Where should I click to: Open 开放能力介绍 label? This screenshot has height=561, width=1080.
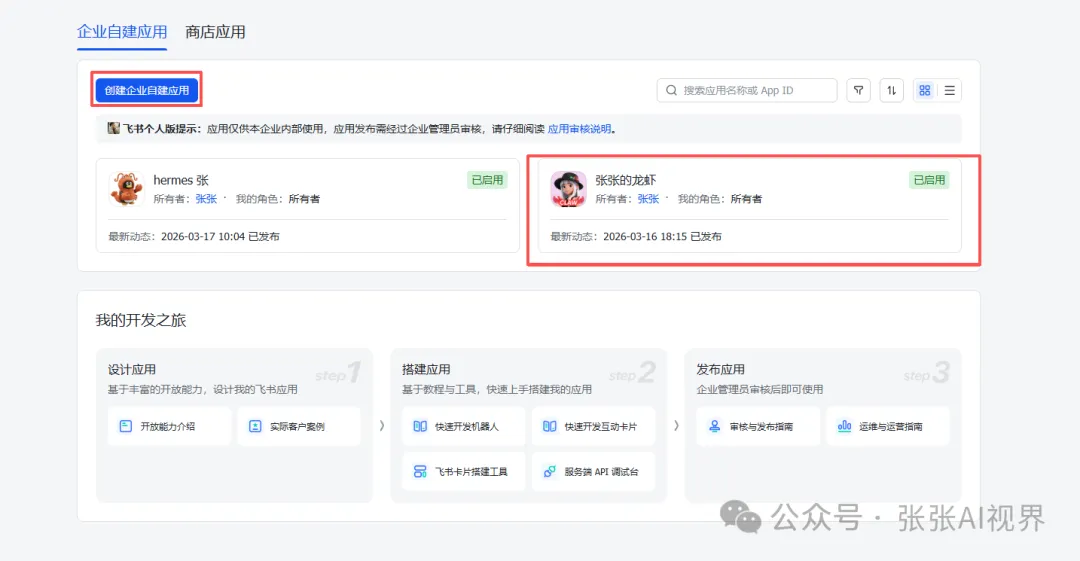click(167, 427)
